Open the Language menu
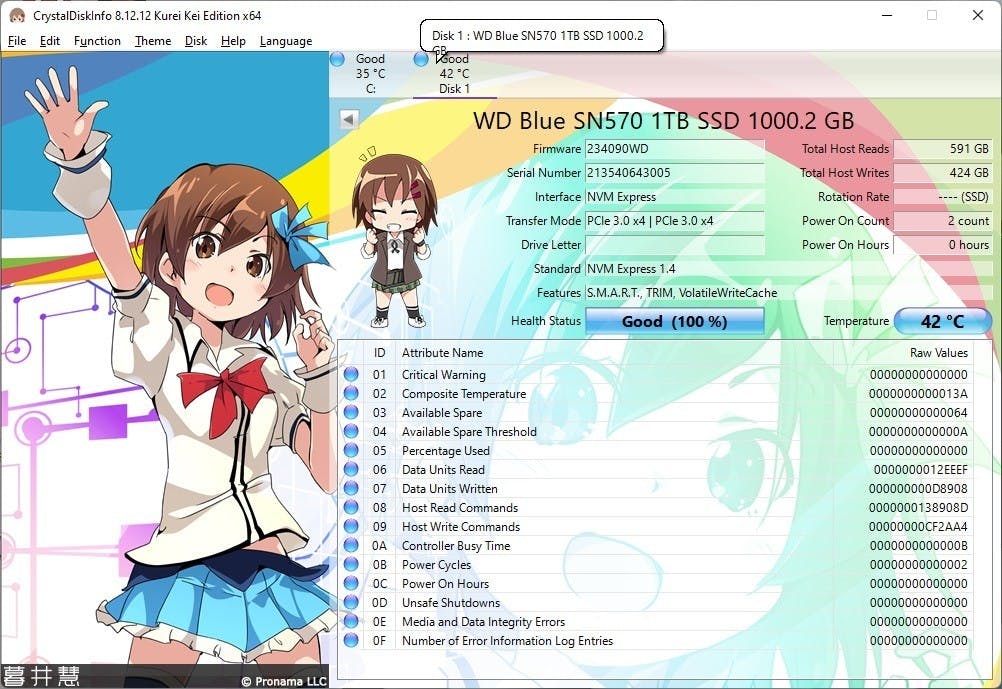Viewport: 1002px width, 689px height. 286,41
